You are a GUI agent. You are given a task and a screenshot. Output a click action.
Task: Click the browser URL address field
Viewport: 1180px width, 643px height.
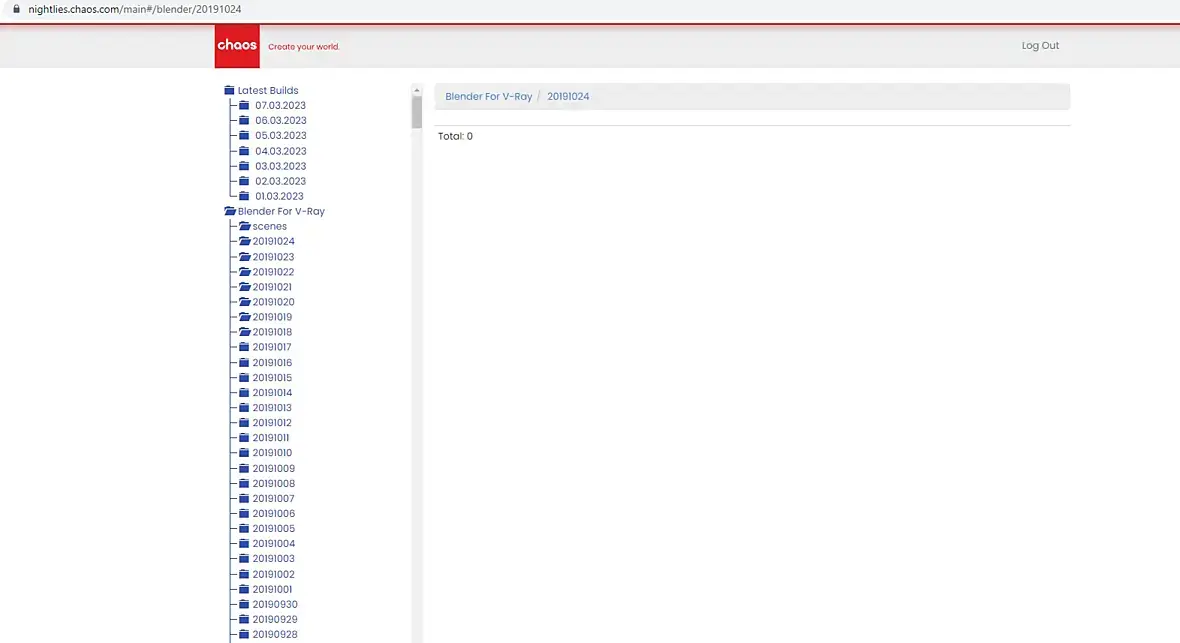coord(135,9)
